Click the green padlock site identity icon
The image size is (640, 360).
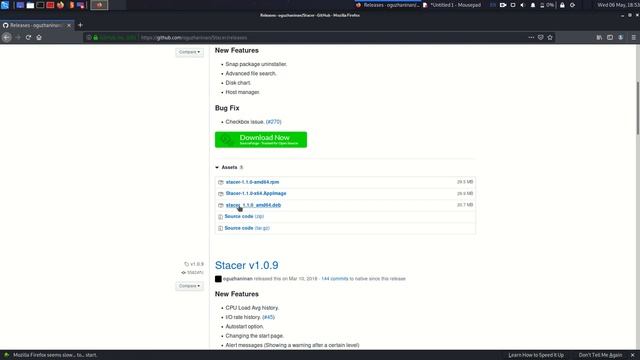(x=96, y=38)
